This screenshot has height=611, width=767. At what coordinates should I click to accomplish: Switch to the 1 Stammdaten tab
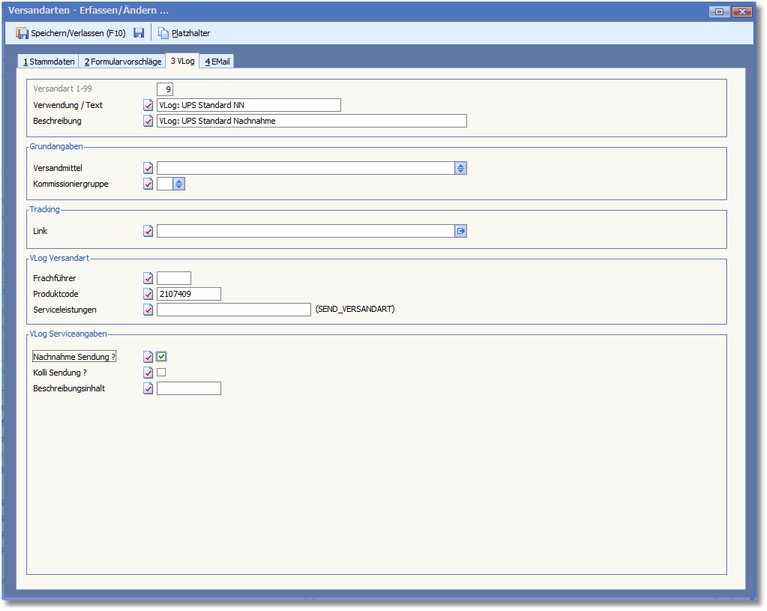(49, 61)
